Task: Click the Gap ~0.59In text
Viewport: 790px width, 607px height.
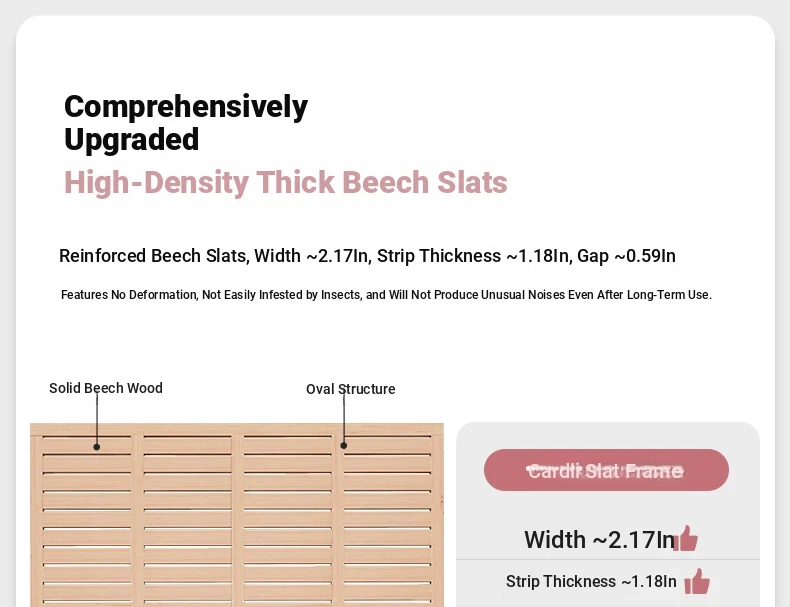Action: point(626,256)
